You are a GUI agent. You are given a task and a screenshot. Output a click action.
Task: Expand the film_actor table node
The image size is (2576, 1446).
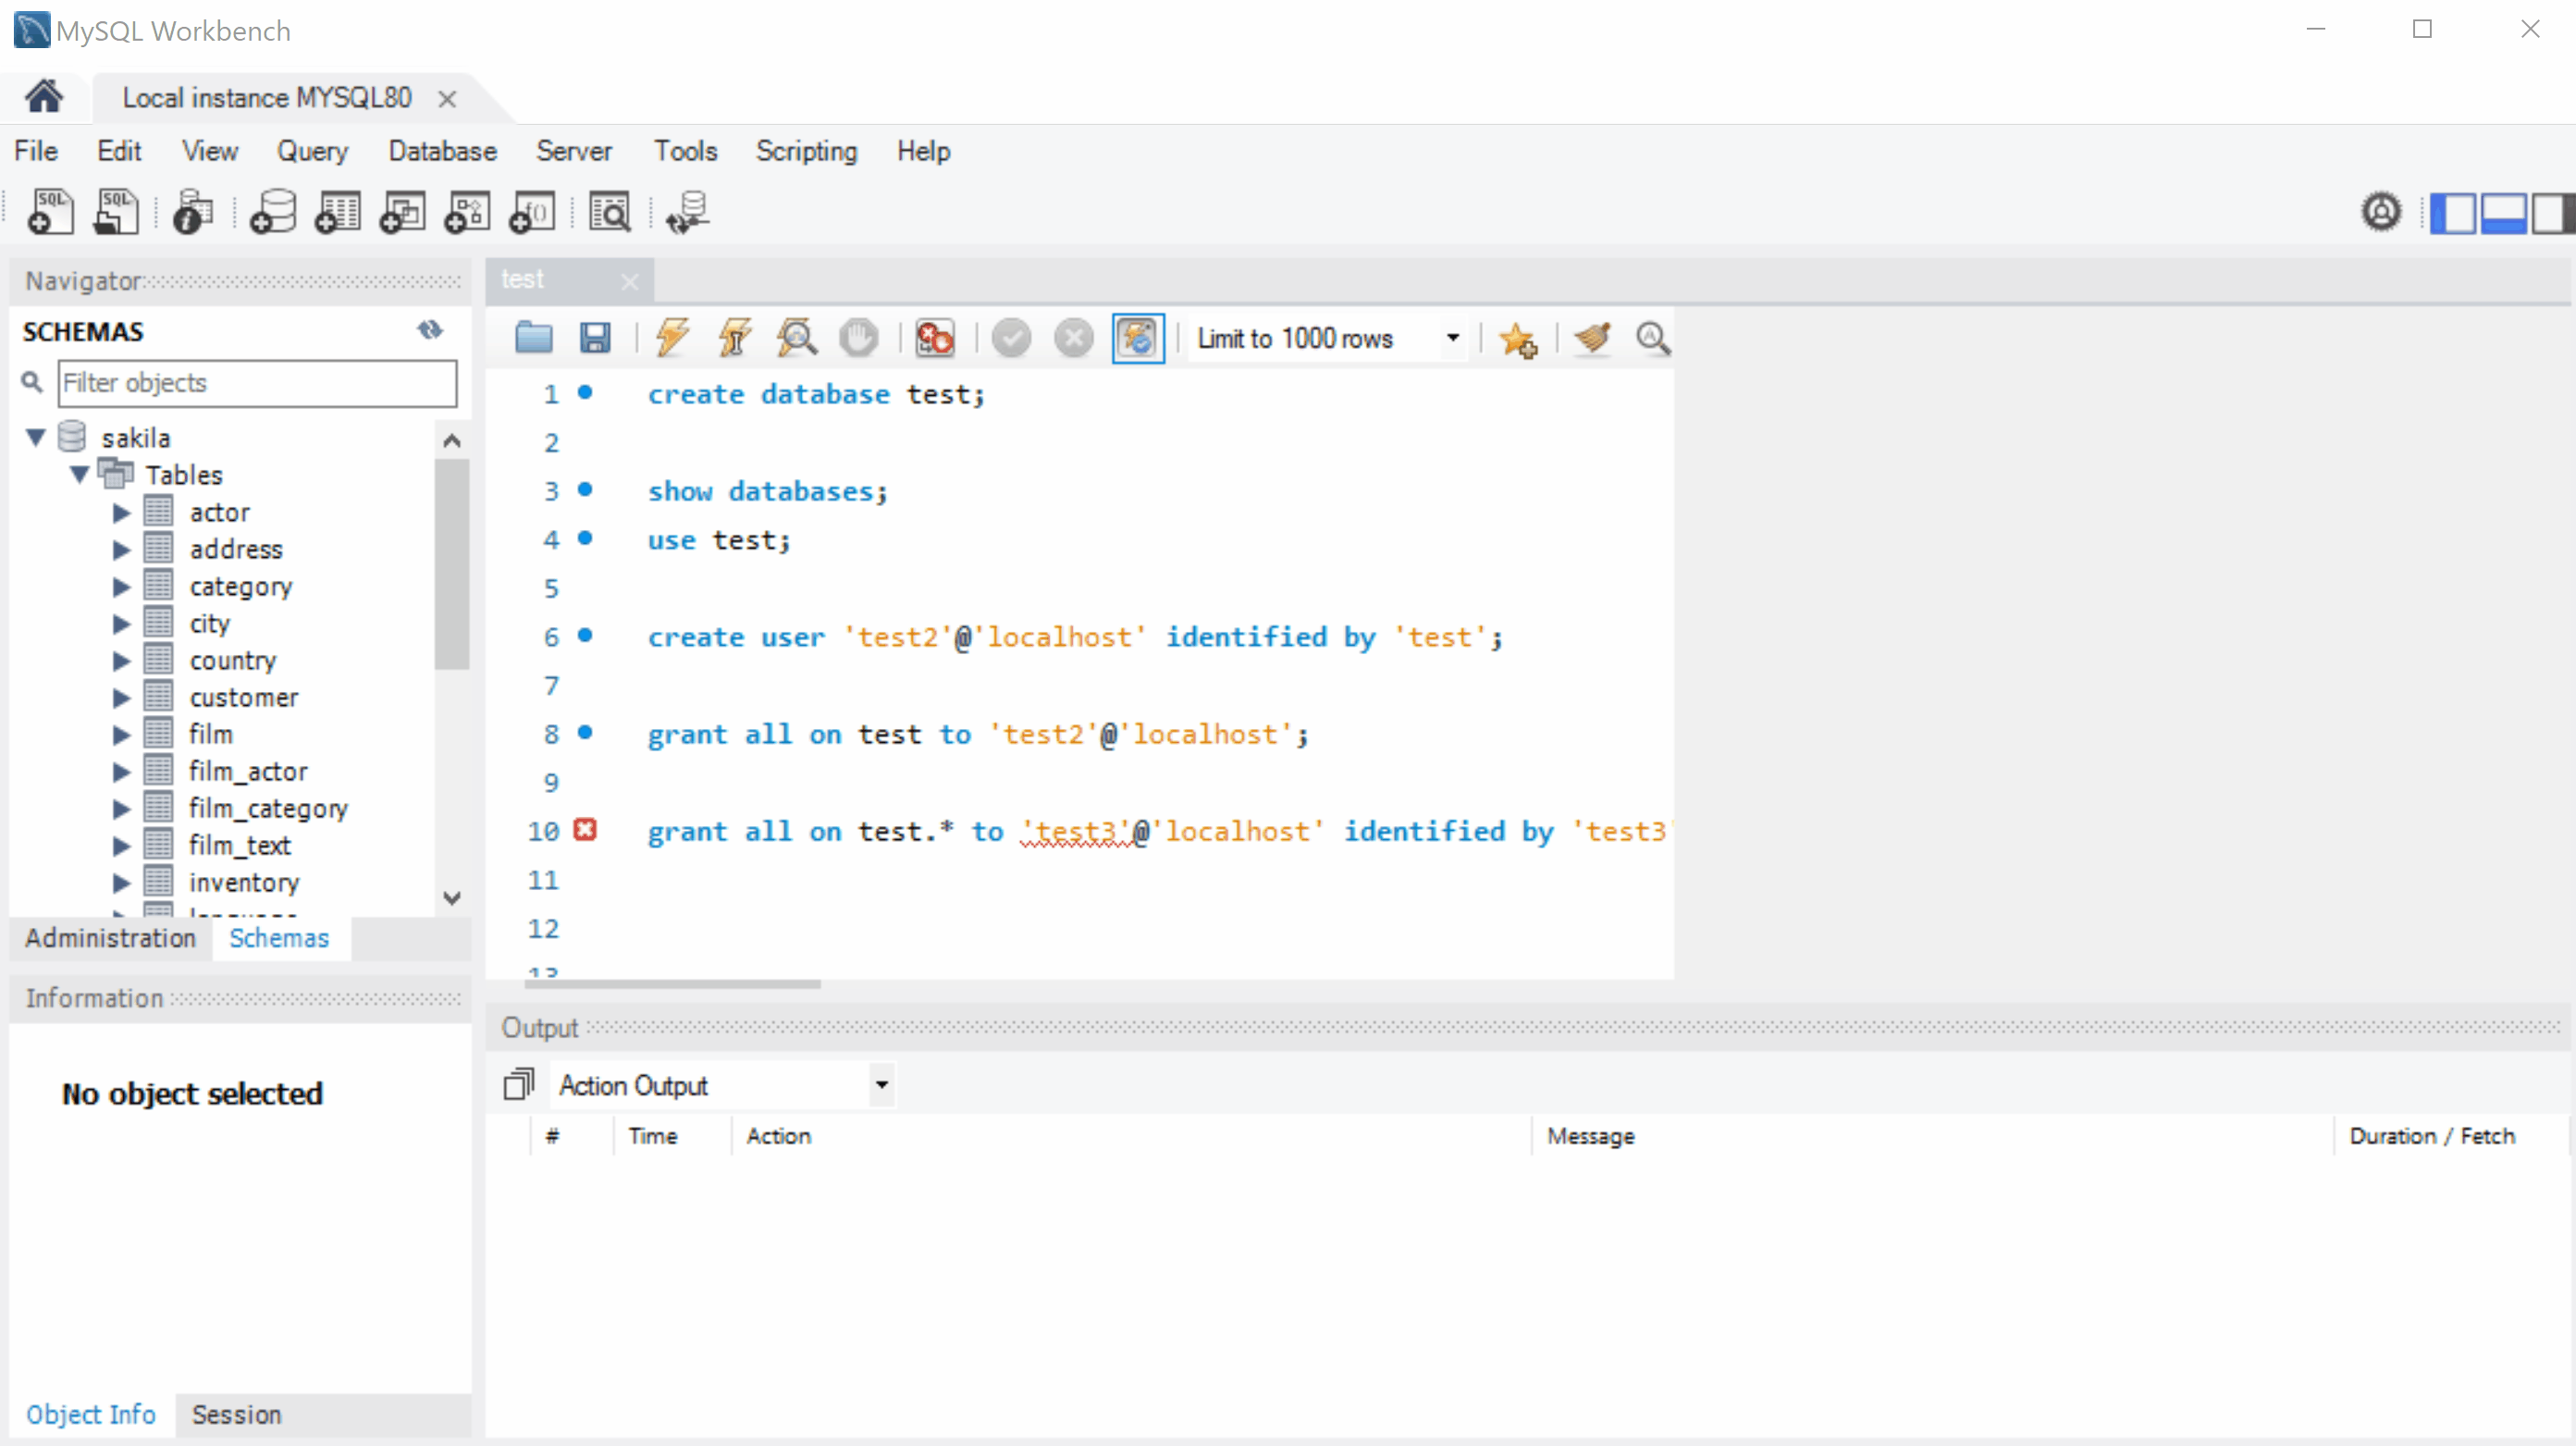[121, 771]
